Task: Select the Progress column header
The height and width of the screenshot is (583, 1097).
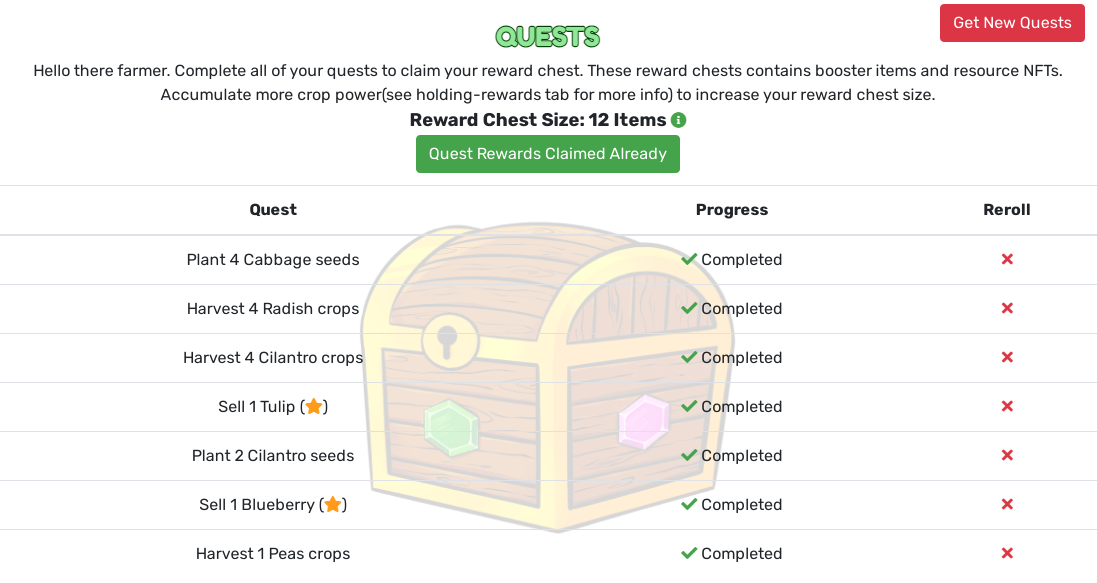Action: click(x=732, y=210)
